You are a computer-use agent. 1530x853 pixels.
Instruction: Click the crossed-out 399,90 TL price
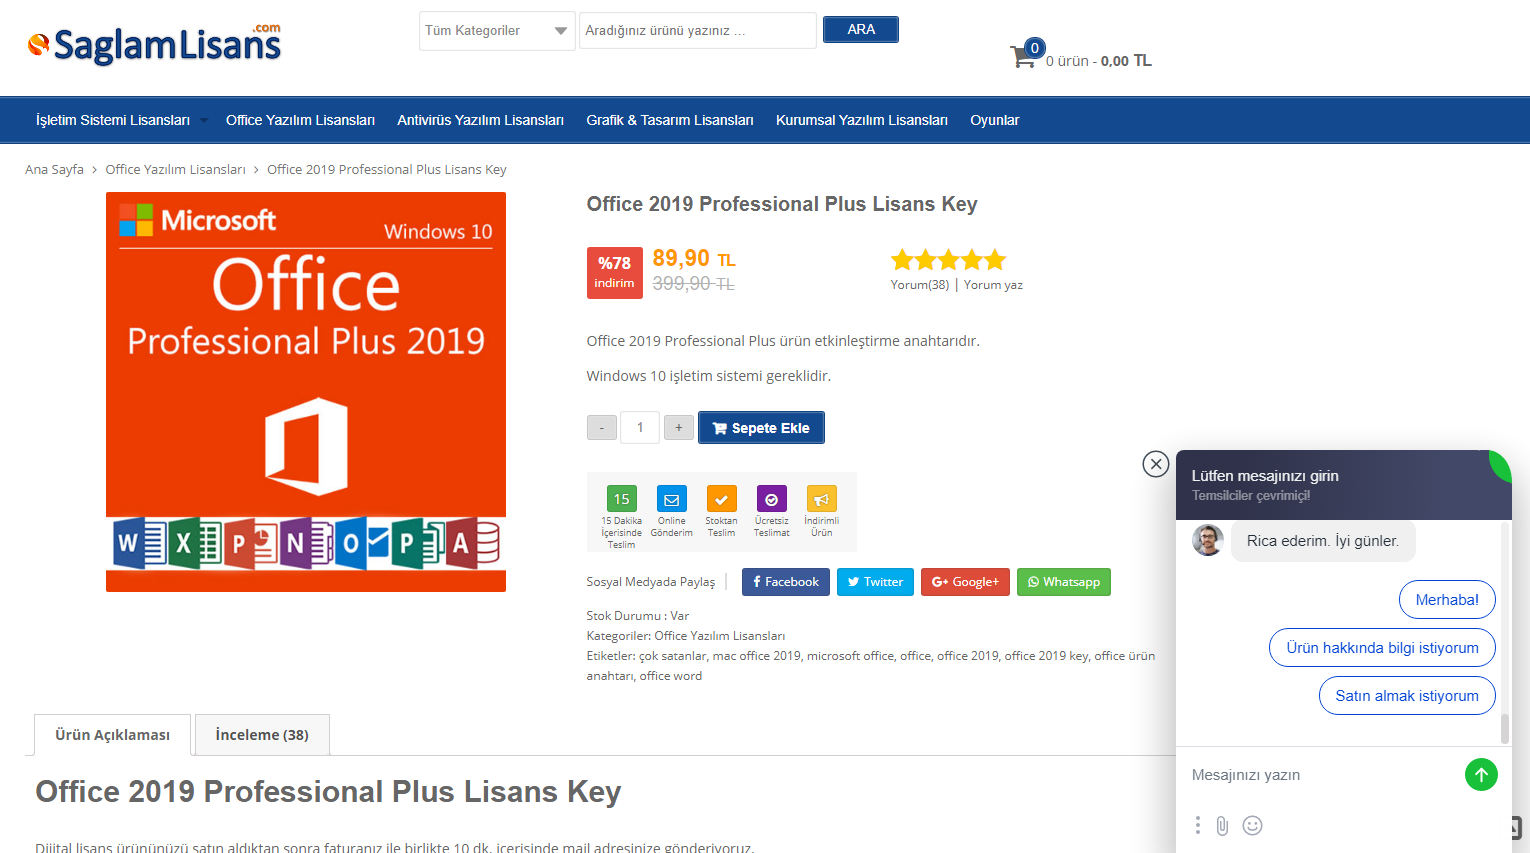(x=694, y=284)
